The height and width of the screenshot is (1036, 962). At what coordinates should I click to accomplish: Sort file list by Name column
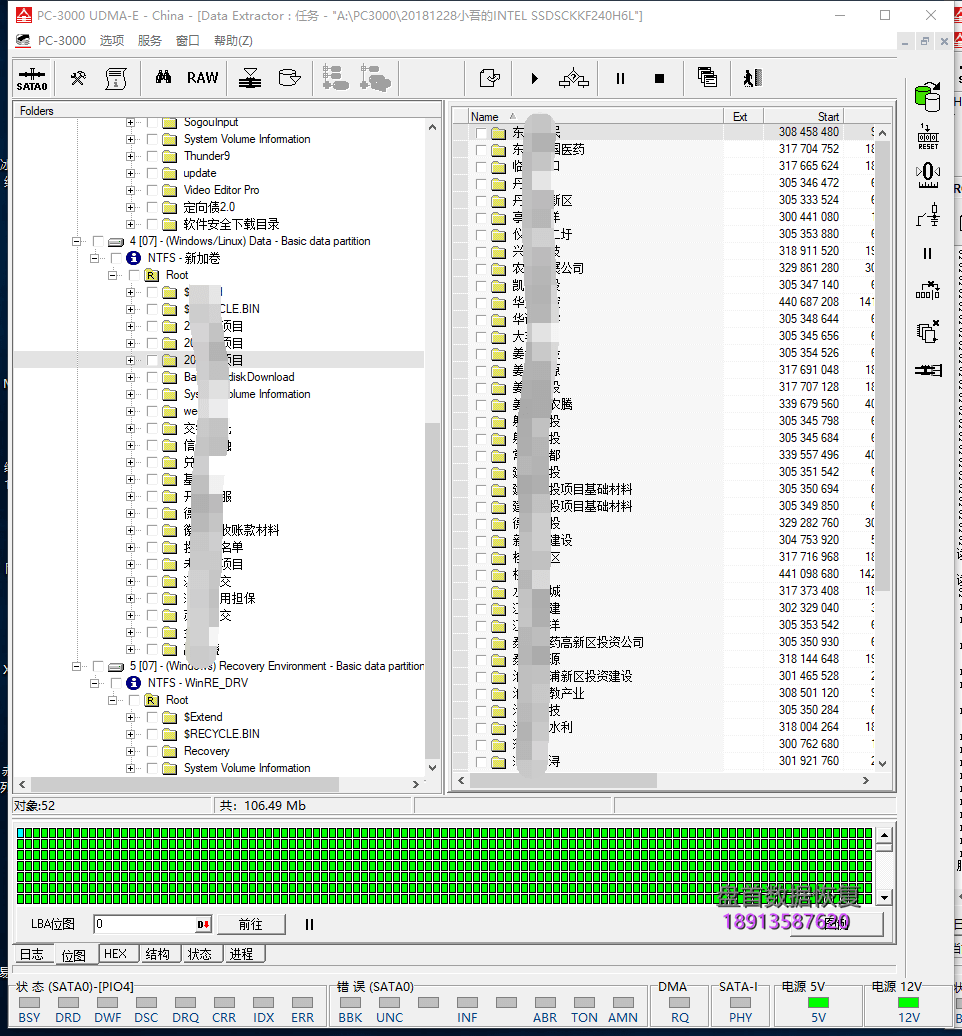pyautogui.click(x=595, y=116)
